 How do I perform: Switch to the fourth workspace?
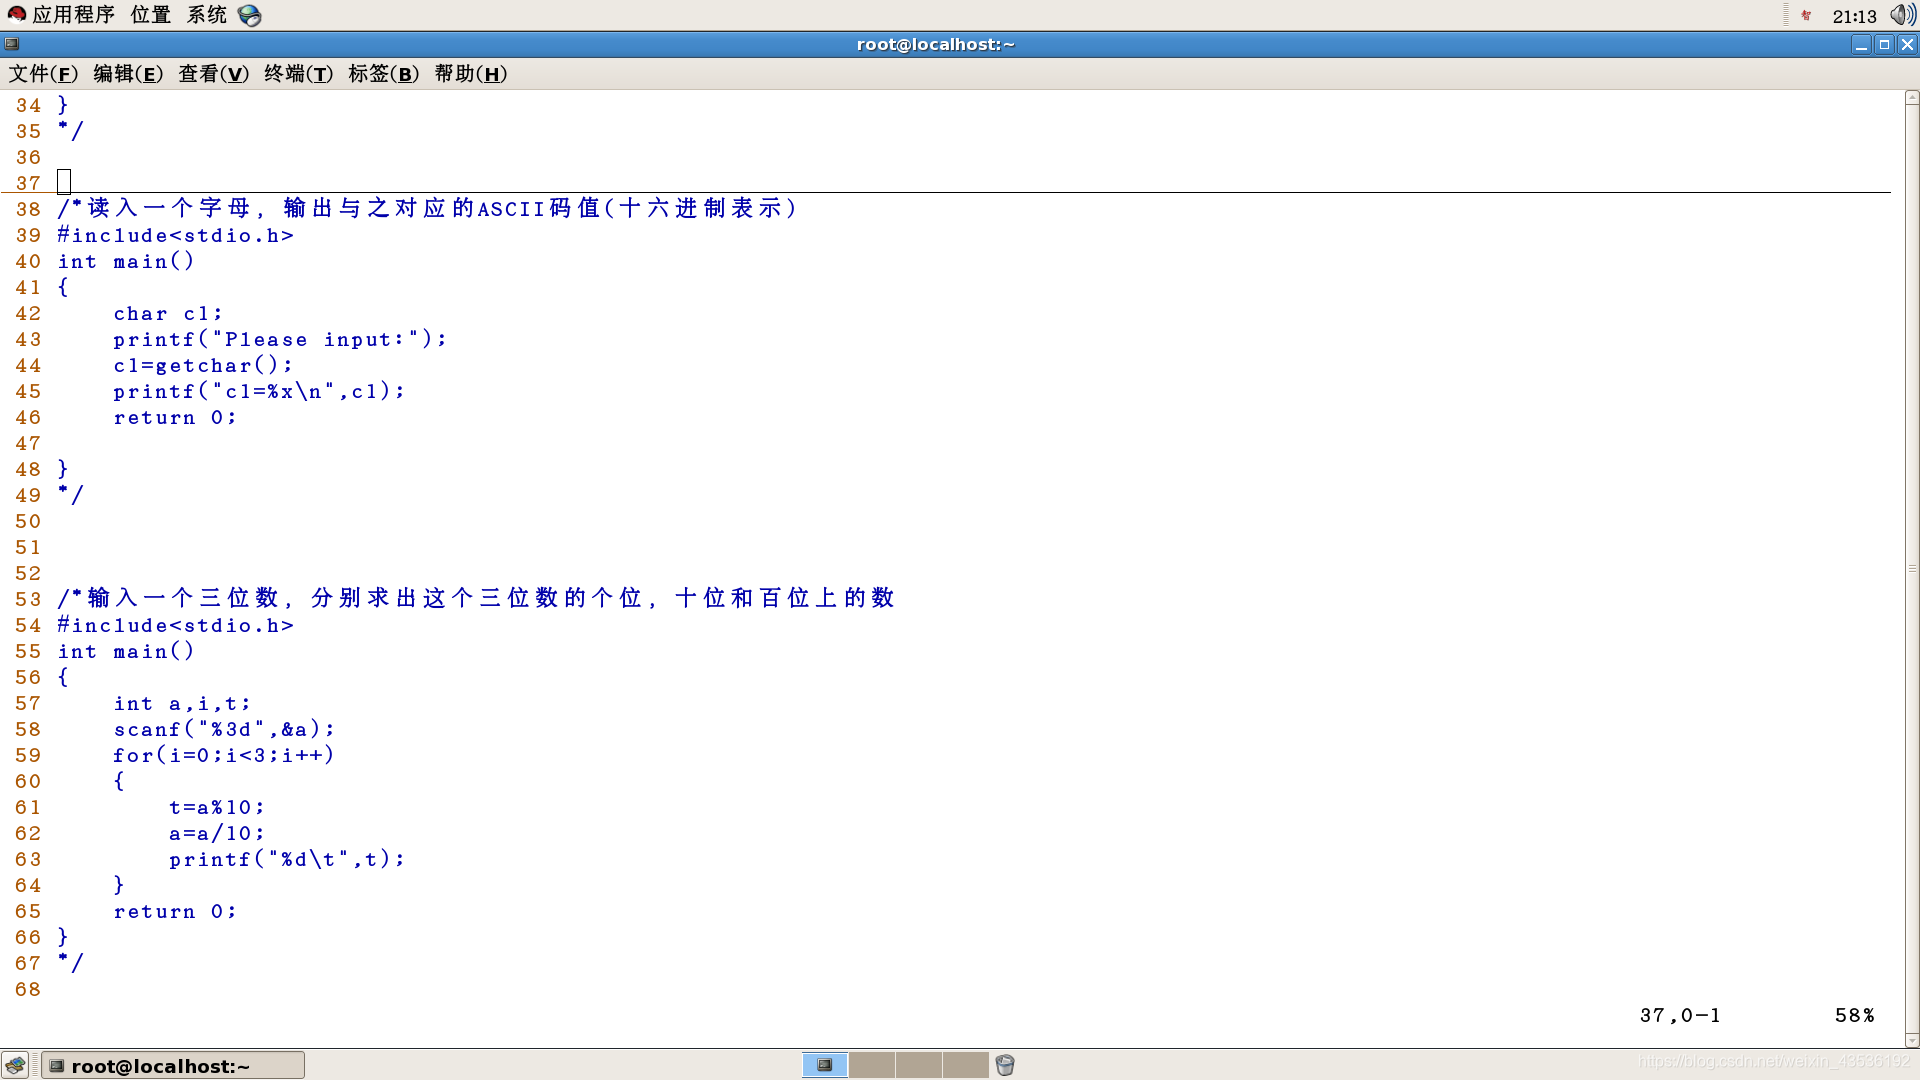point(966,1065)
